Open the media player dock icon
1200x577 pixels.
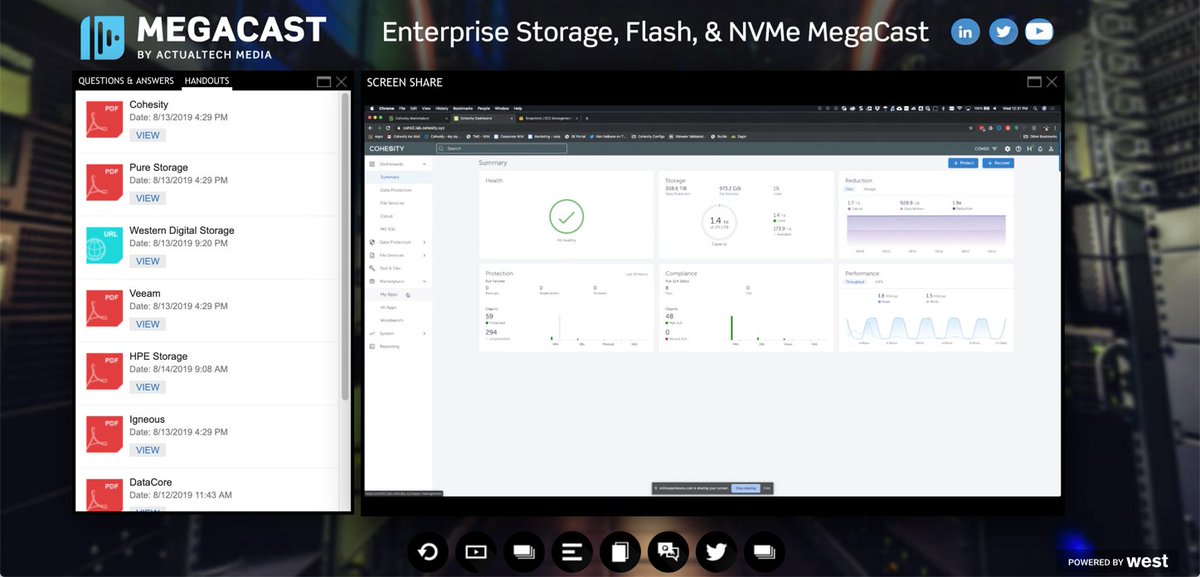476,552
